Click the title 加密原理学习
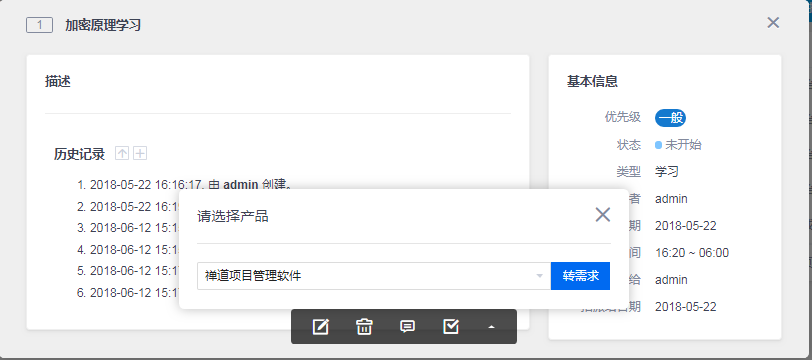 [x=103, y=25]
